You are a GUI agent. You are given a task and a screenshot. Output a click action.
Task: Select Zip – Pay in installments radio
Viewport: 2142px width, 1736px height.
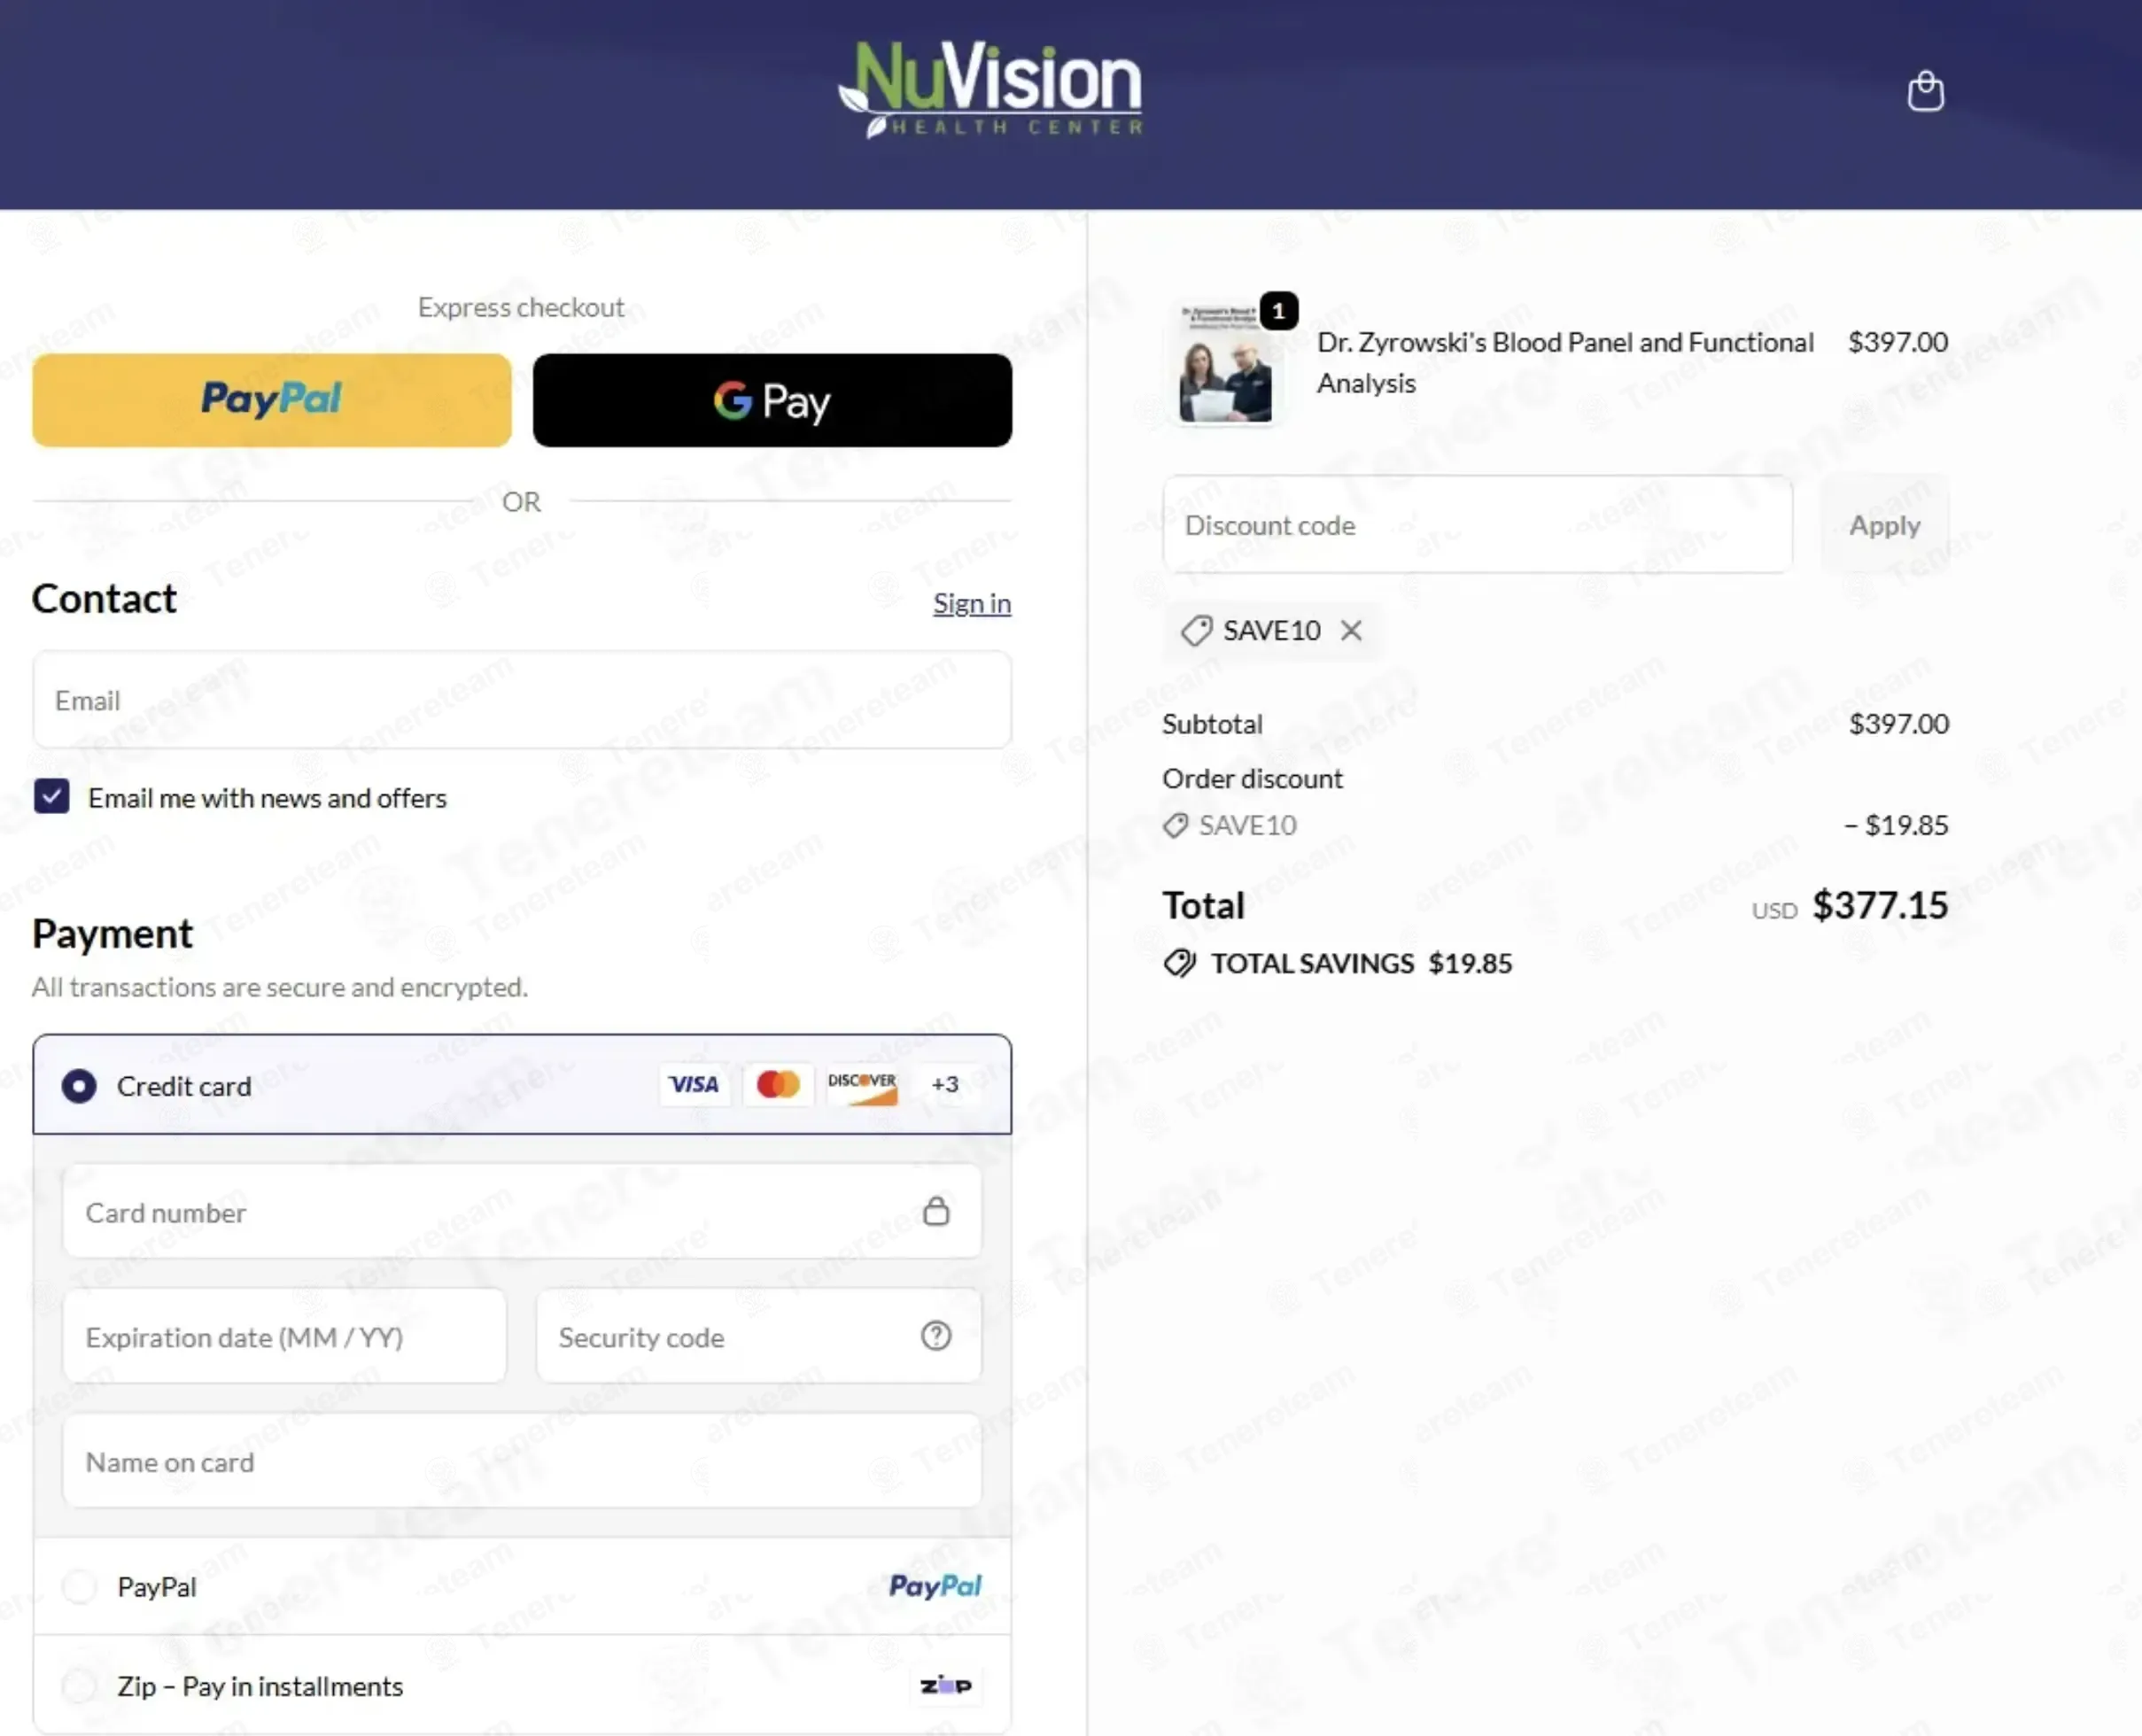pyautogui.click(x=79, y=1686)
